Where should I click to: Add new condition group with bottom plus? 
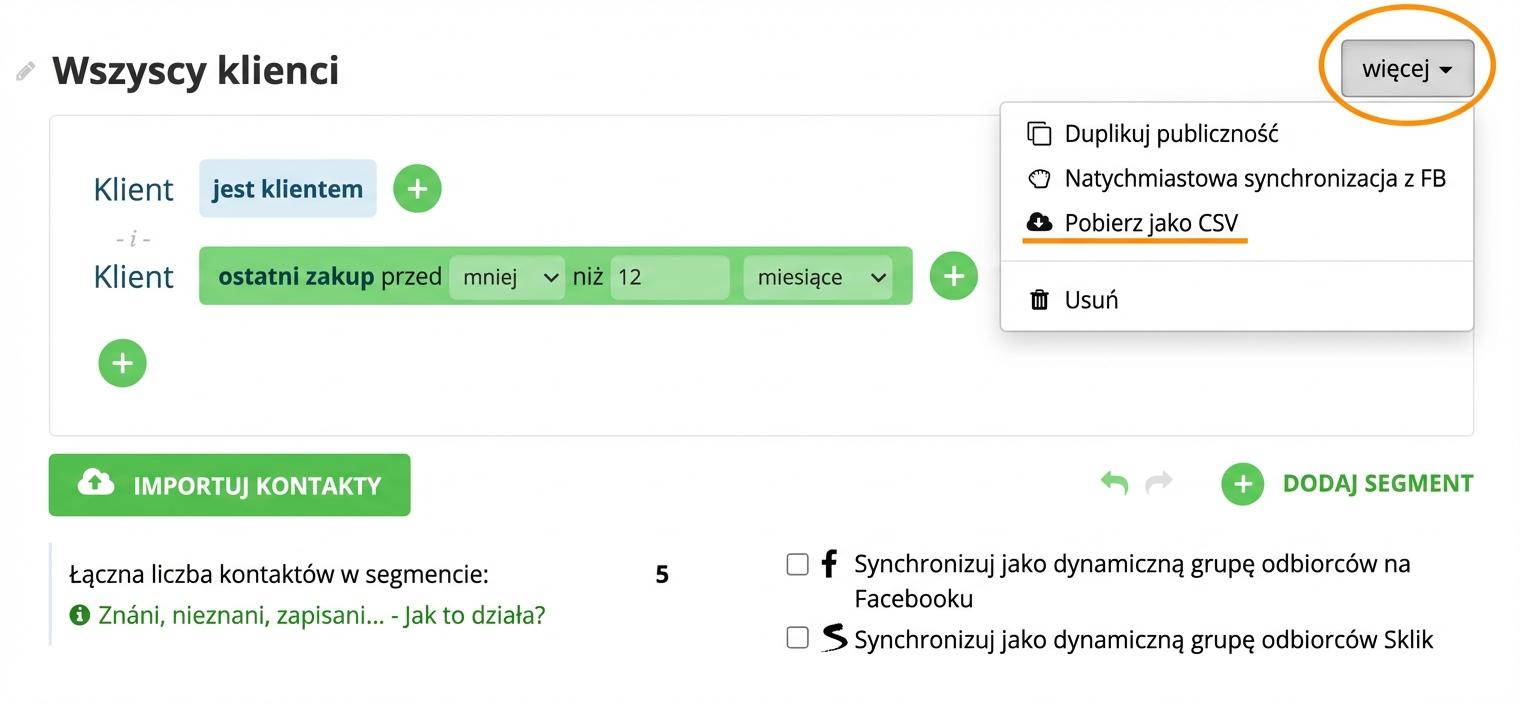[122, 363]
